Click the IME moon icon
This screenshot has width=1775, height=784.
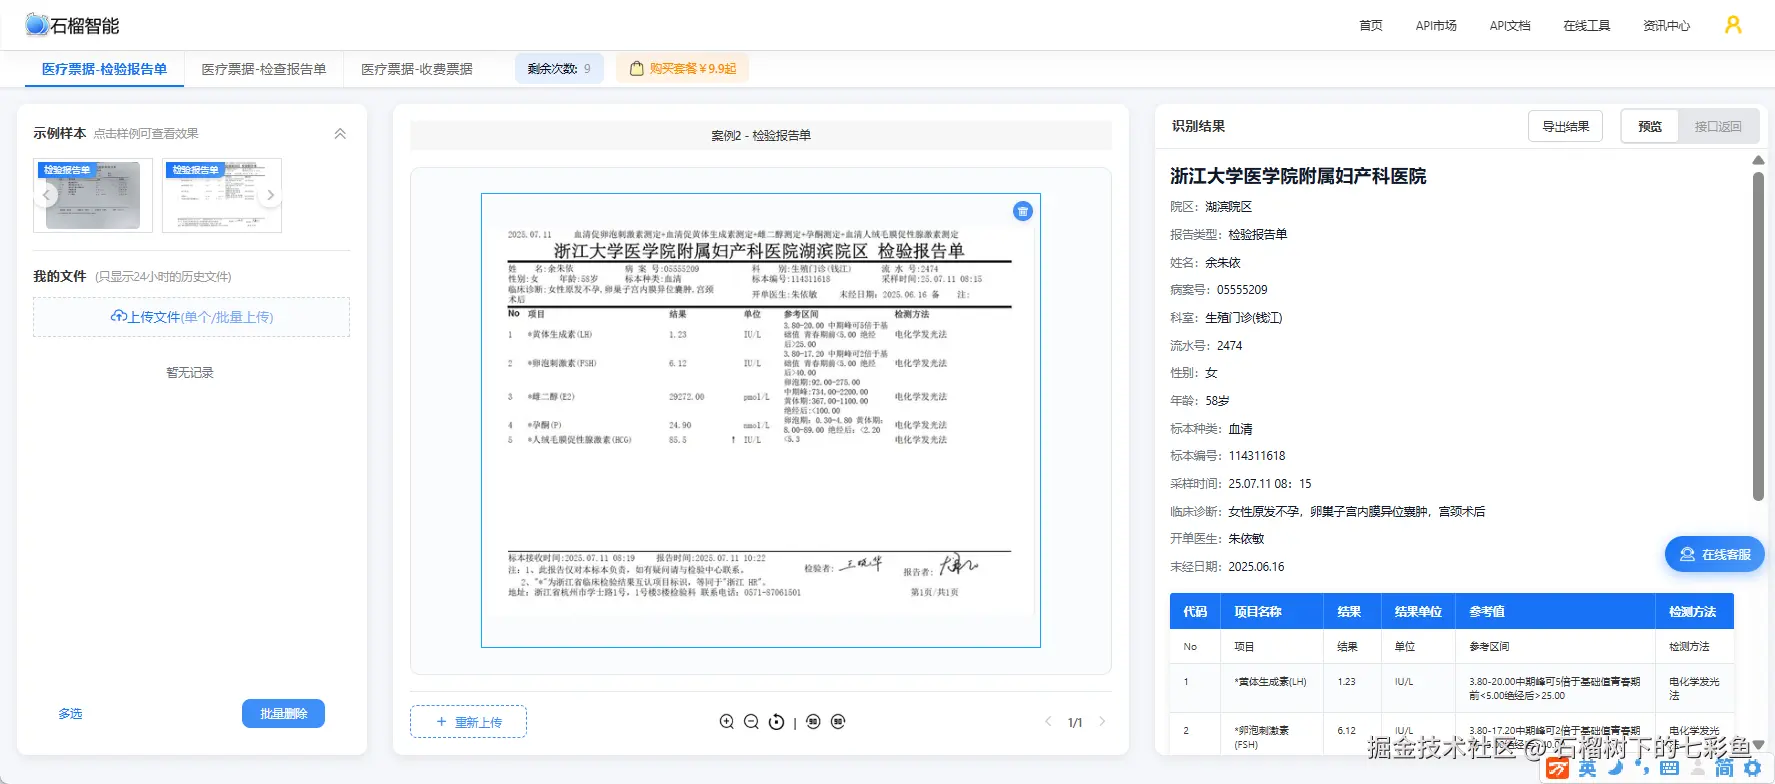coord(1615,768)
